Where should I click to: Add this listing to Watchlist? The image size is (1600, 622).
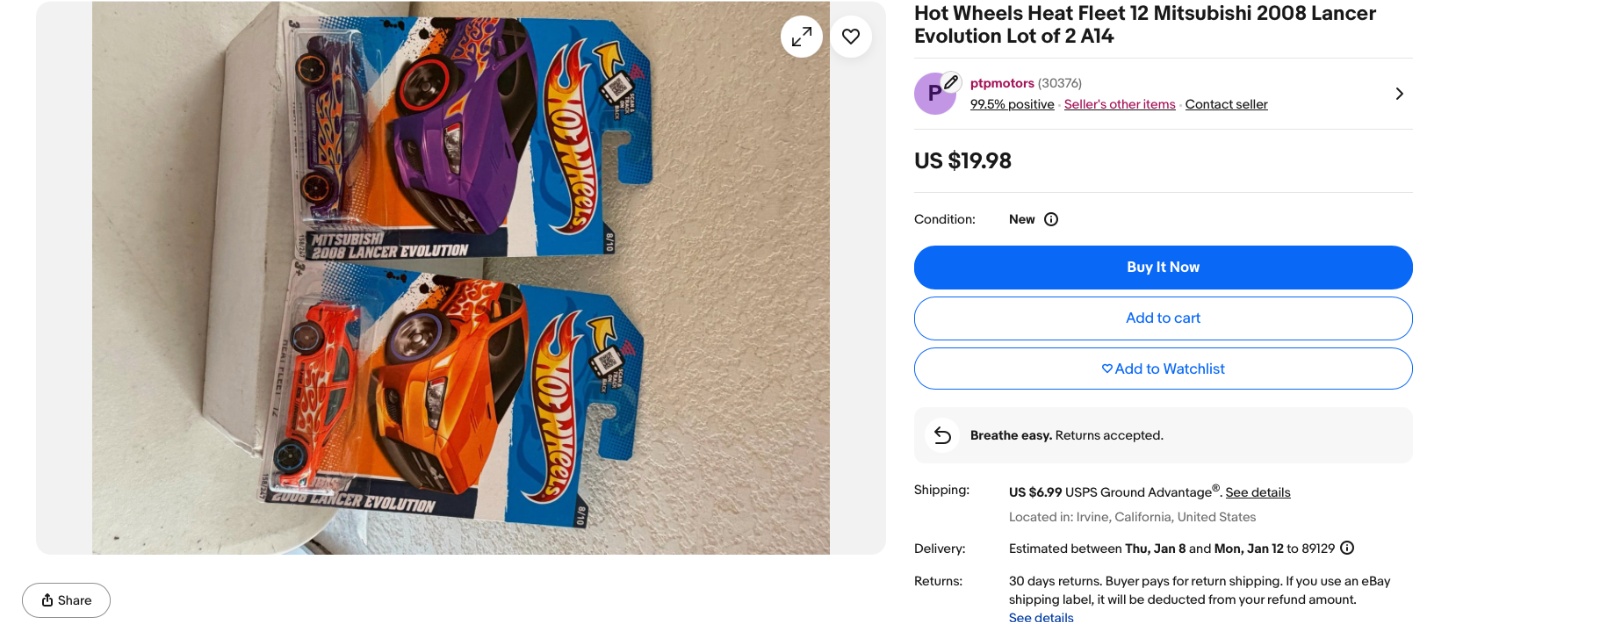[1162, 369]
